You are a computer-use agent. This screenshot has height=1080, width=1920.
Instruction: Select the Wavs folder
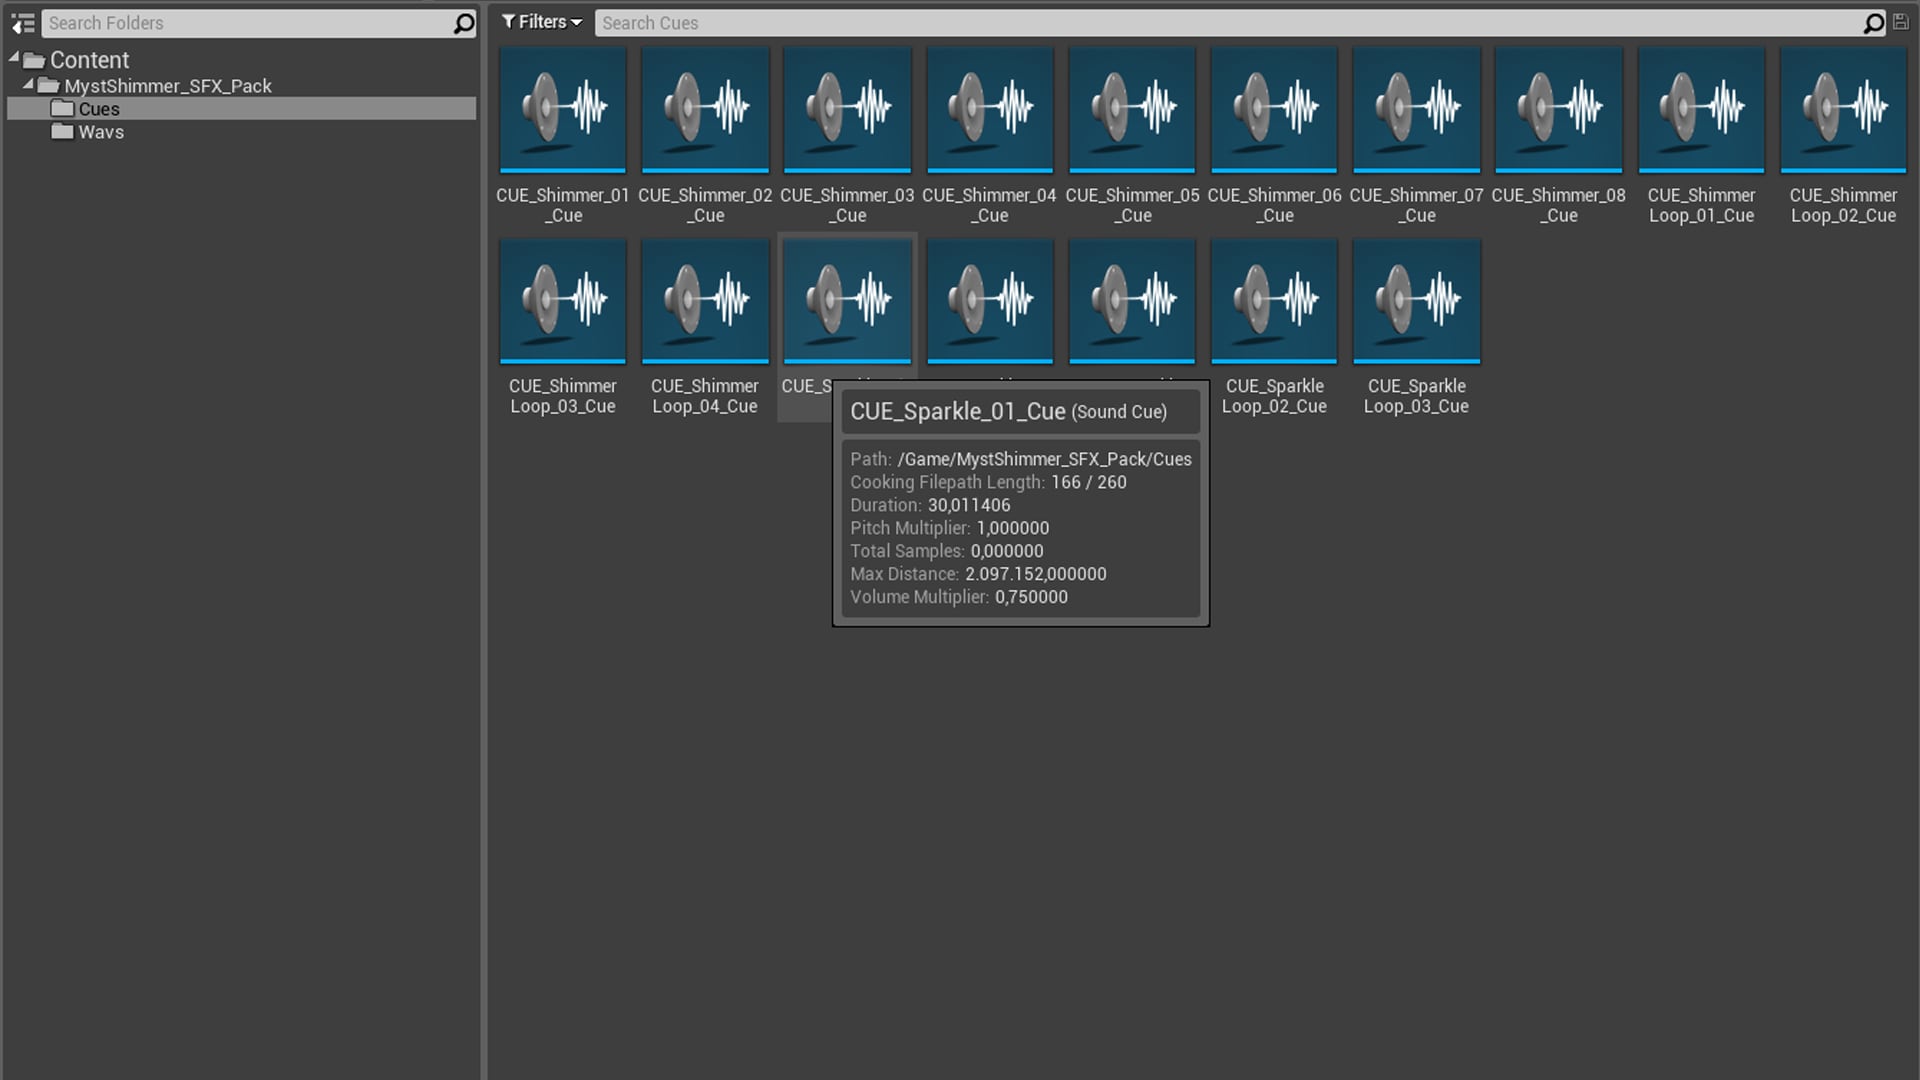(x=99, y=131)
